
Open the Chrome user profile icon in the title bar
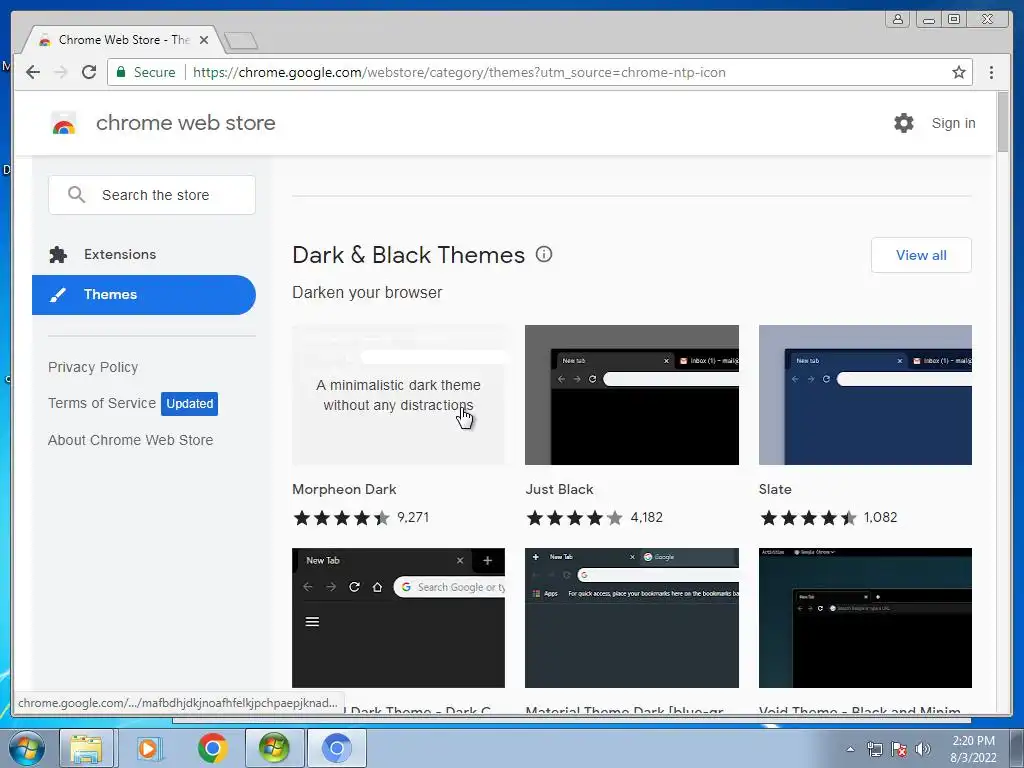tap(898, 19)
